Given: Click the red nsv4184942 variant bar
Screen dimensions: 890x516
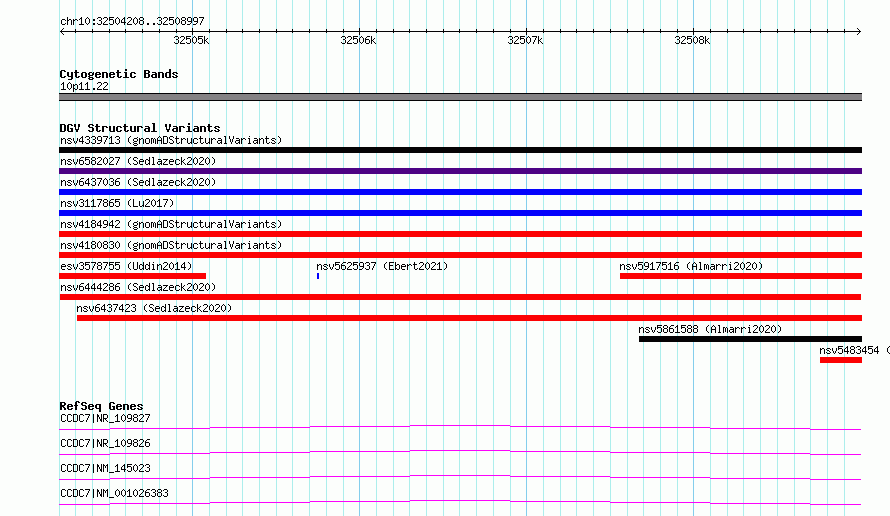Looking at the screenshot, I should click(x=460, y=234).
